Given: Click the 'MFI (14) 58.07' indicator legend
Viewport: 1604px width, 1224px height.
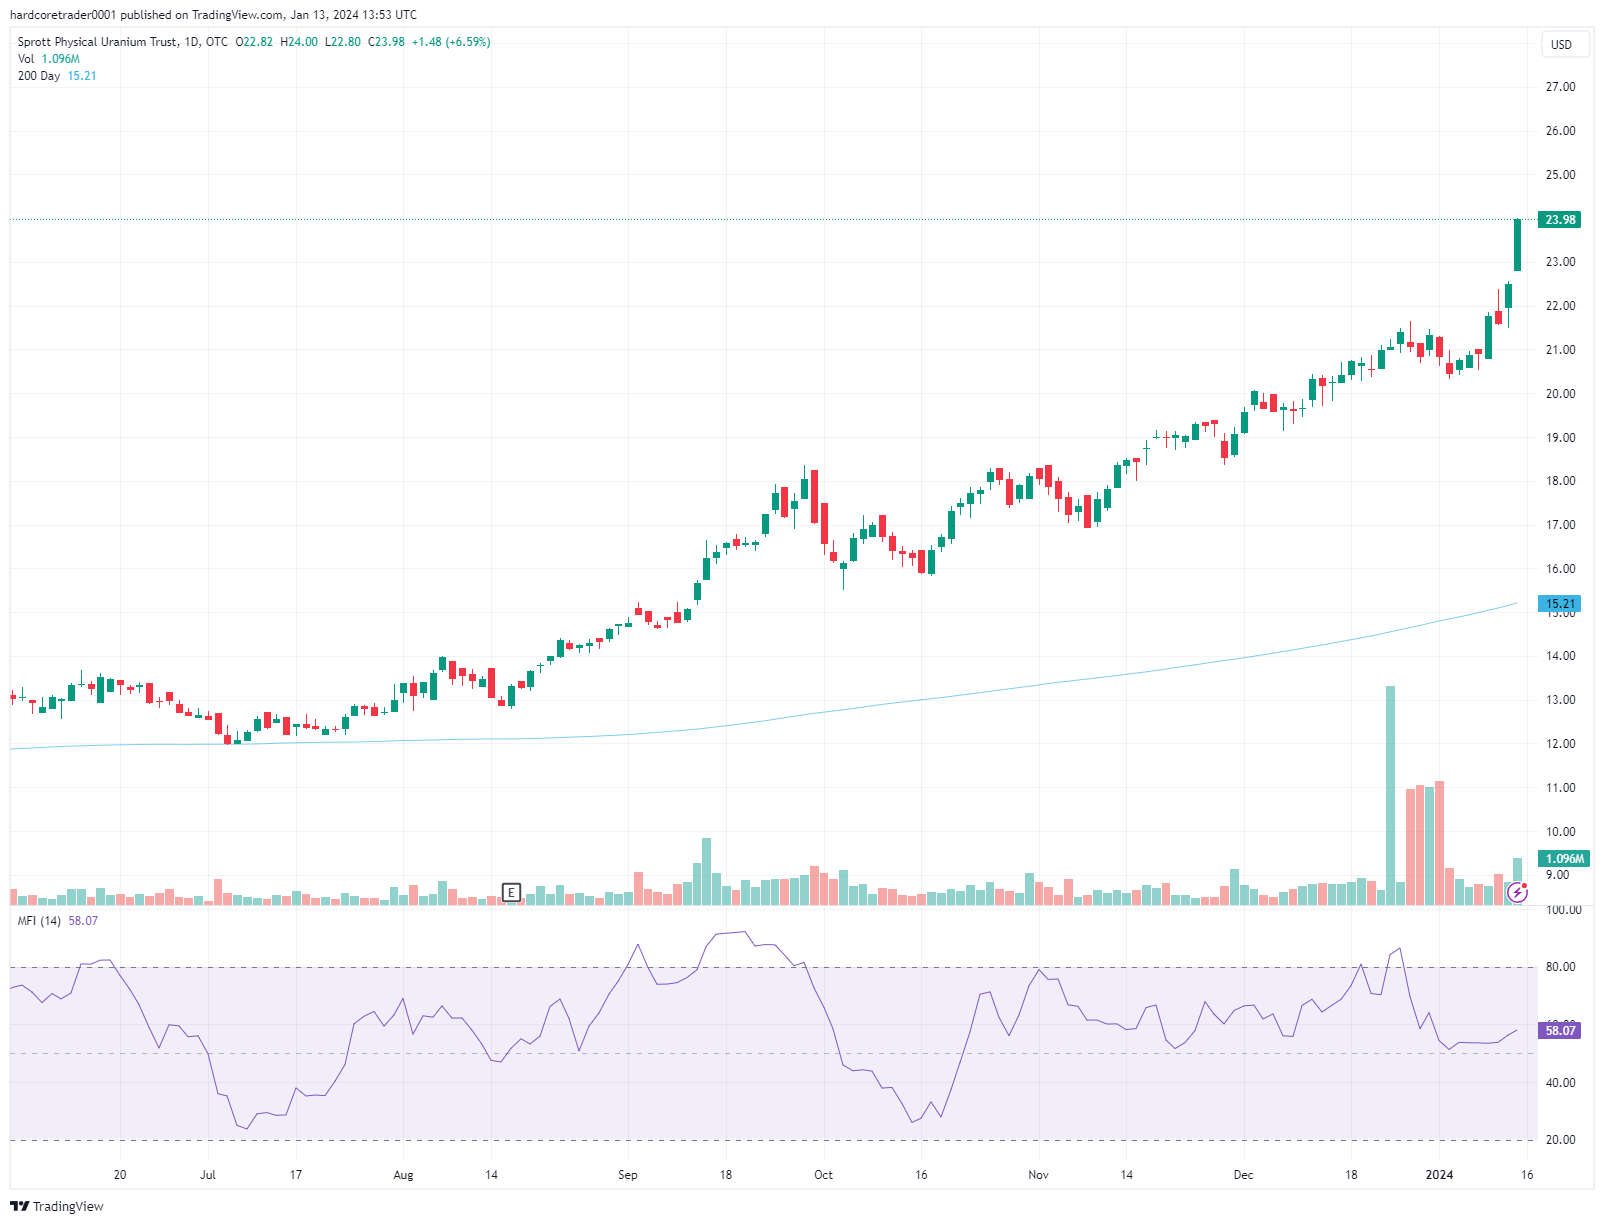Looking at the screenshot, I should (x=58, y=921).
